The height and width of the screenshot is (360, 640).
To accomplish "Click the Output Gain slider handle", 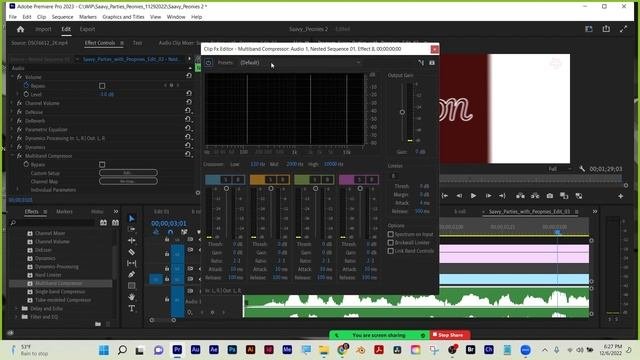I will pyautogui.click(x=402, y=112).
